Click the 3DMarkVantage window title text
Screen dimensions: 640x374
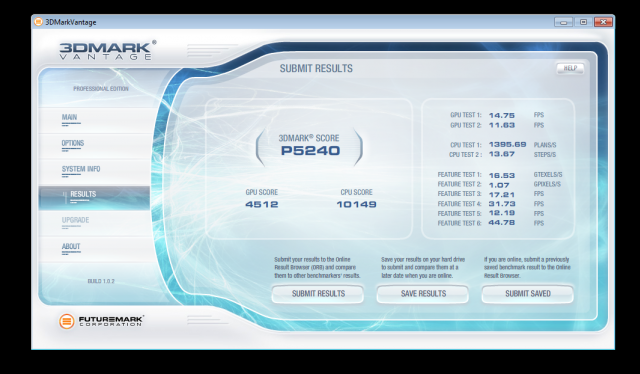(71, 22)
